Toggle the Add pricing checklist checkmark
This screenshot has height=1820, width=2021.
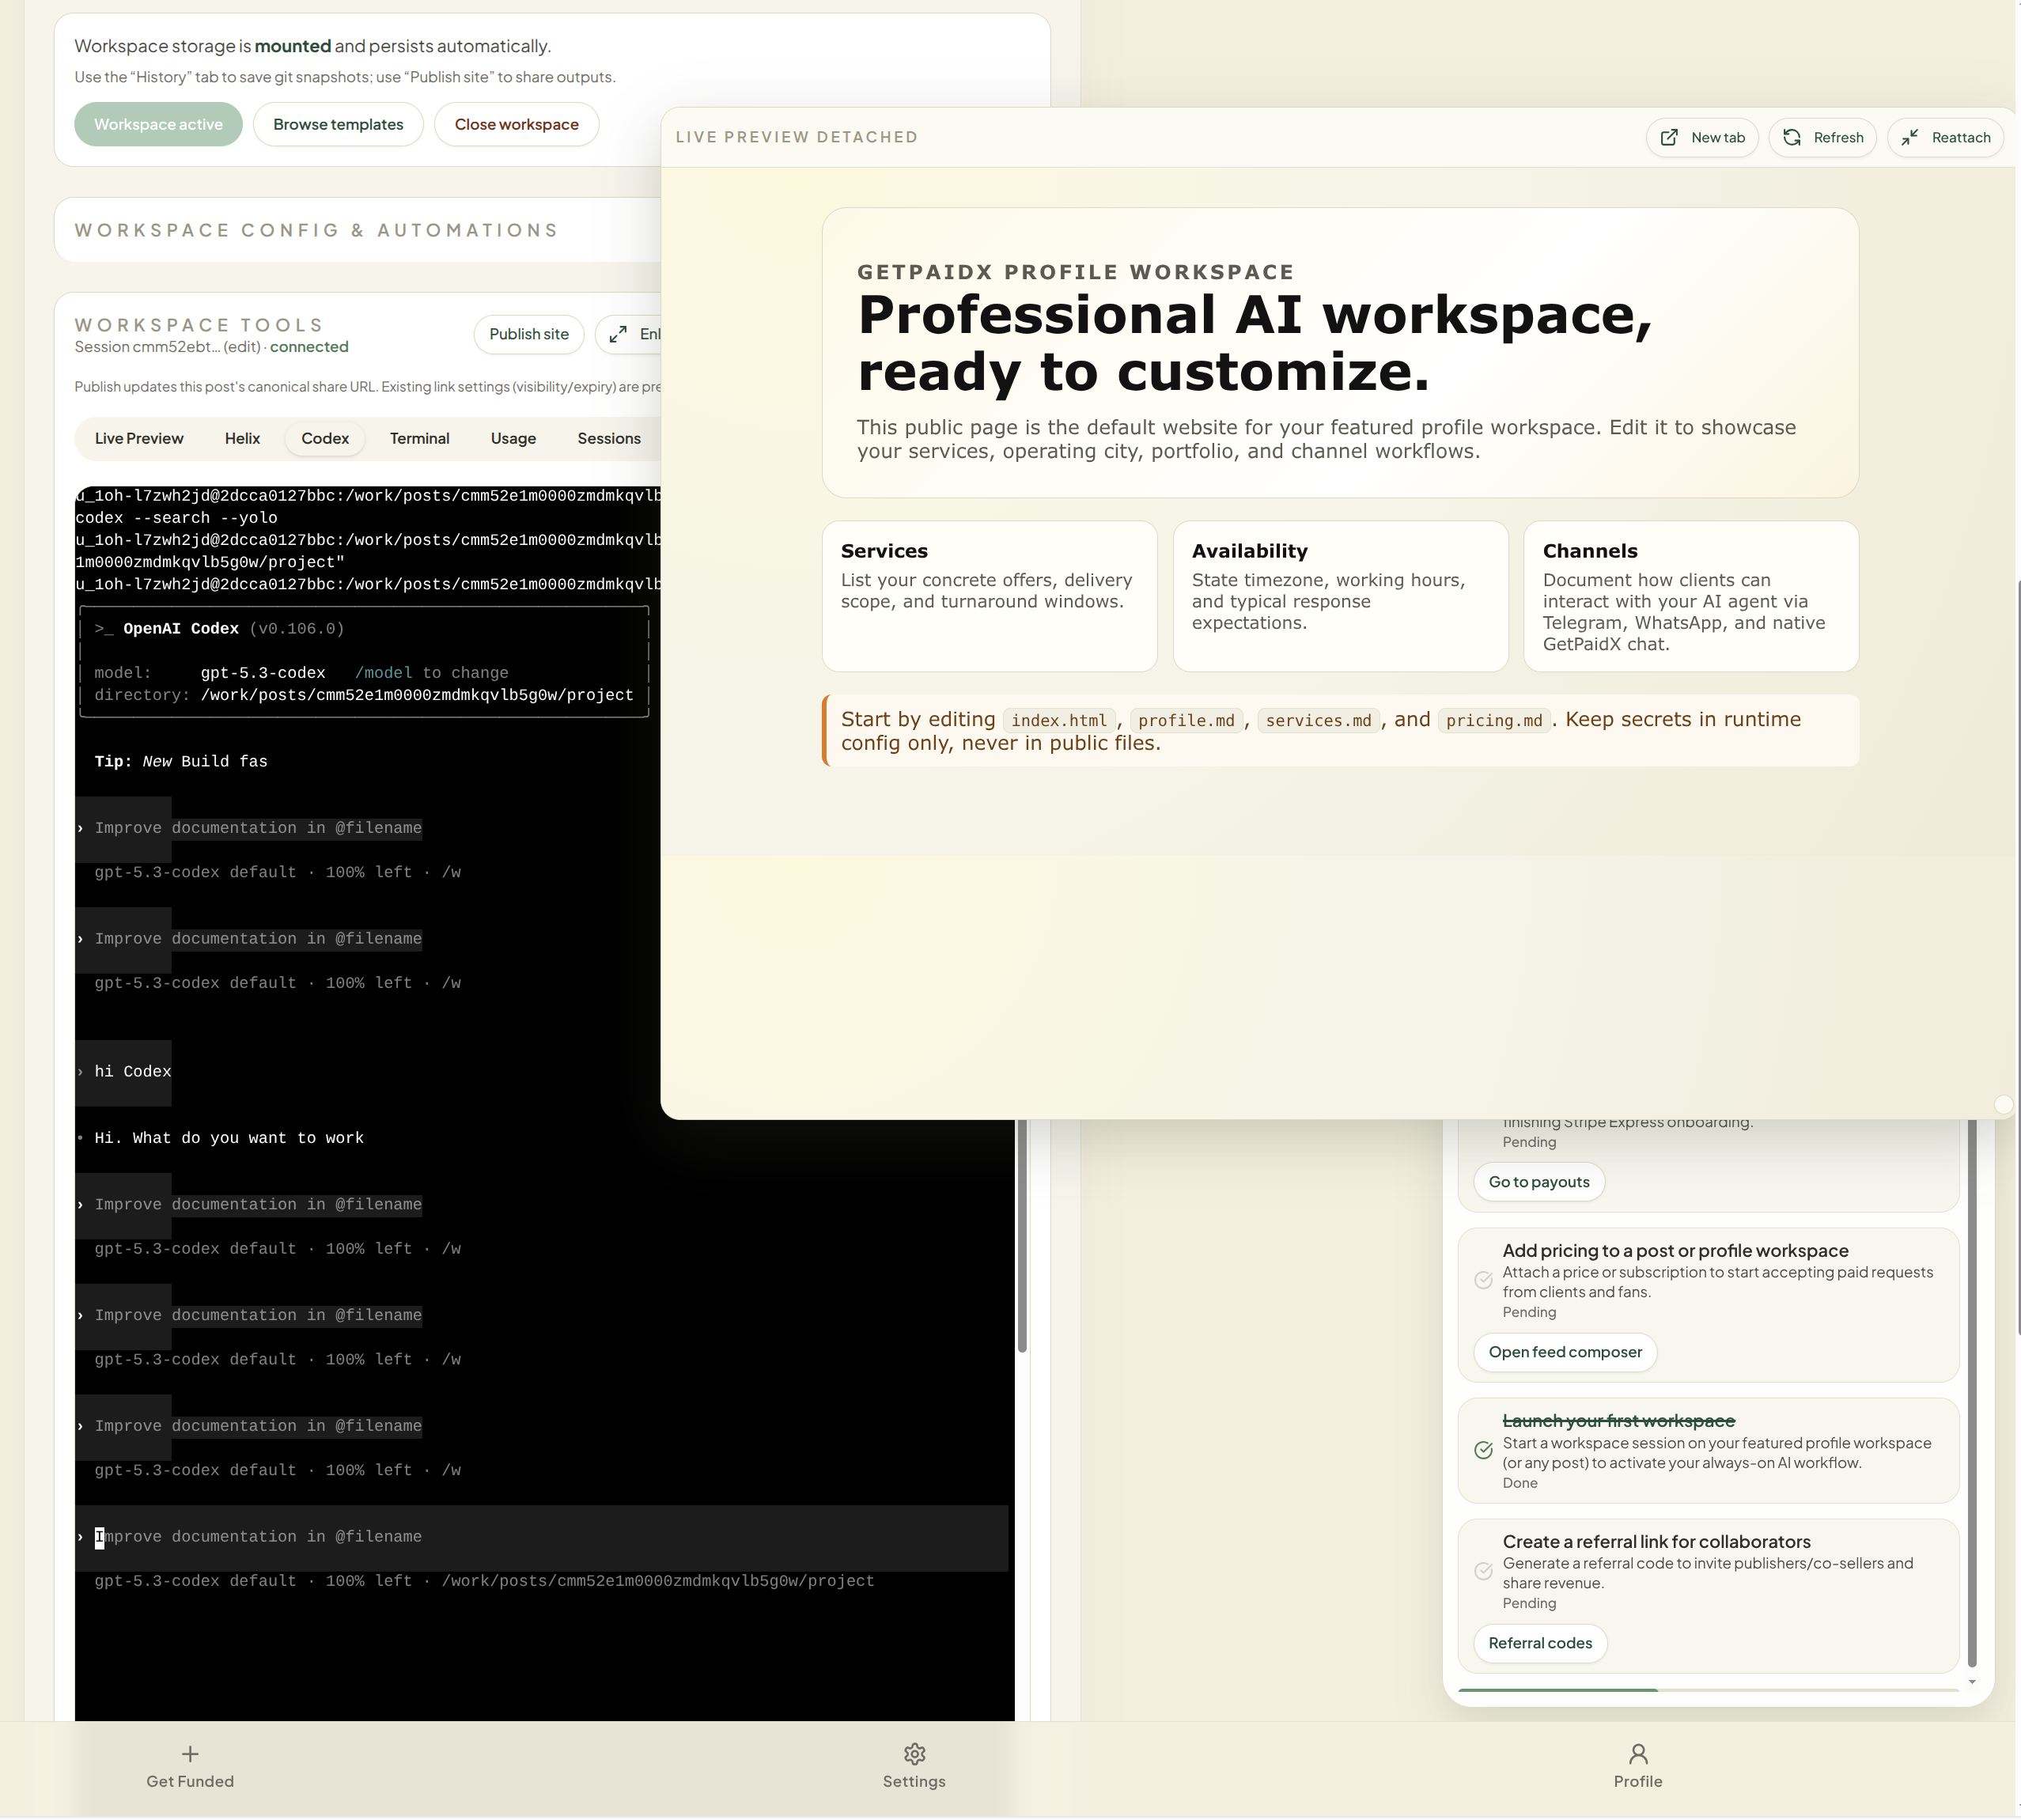[x=1483, y=1280]
